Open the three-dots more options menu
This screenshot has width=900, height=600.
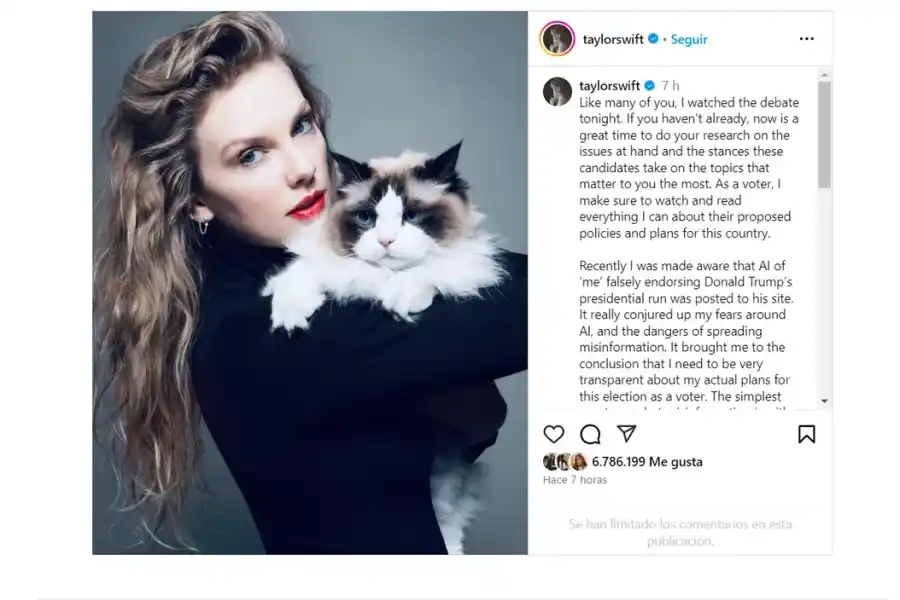click(x=806, y=38)
